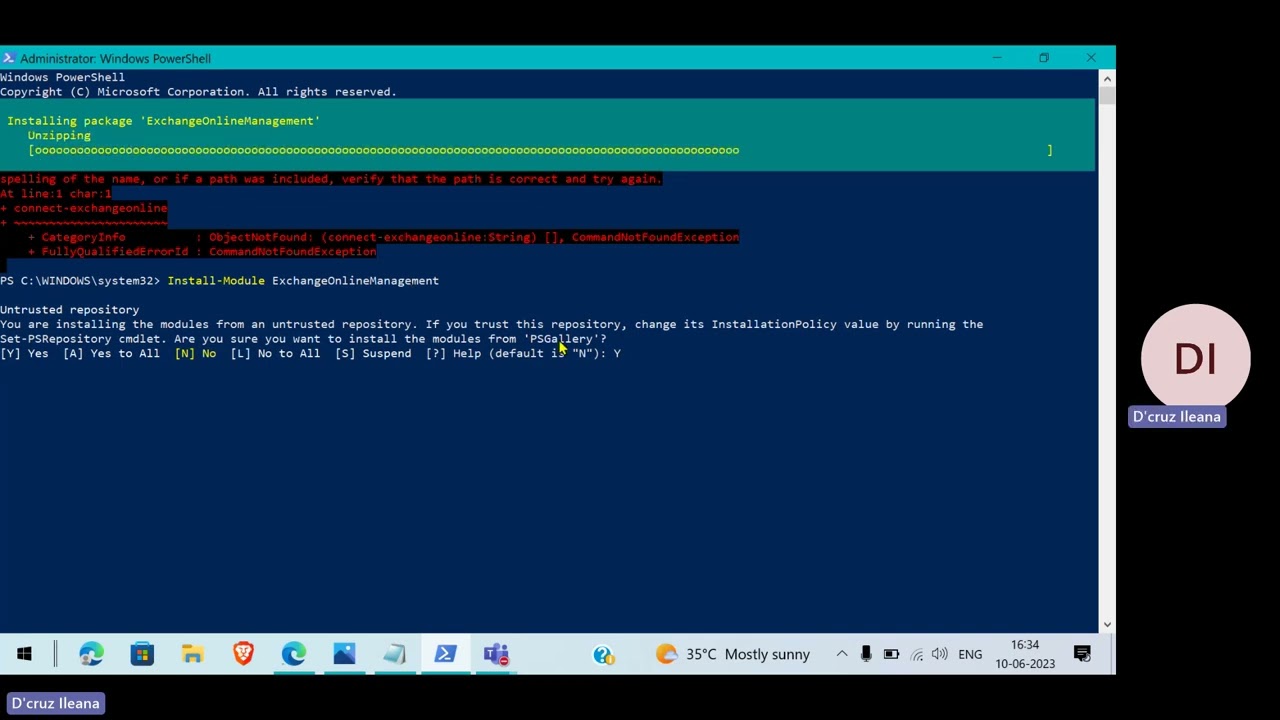Launch Microsoft Store from the taskbar
The height and width of the screenshot is (720, 1280).
click(x=142, y=654)
